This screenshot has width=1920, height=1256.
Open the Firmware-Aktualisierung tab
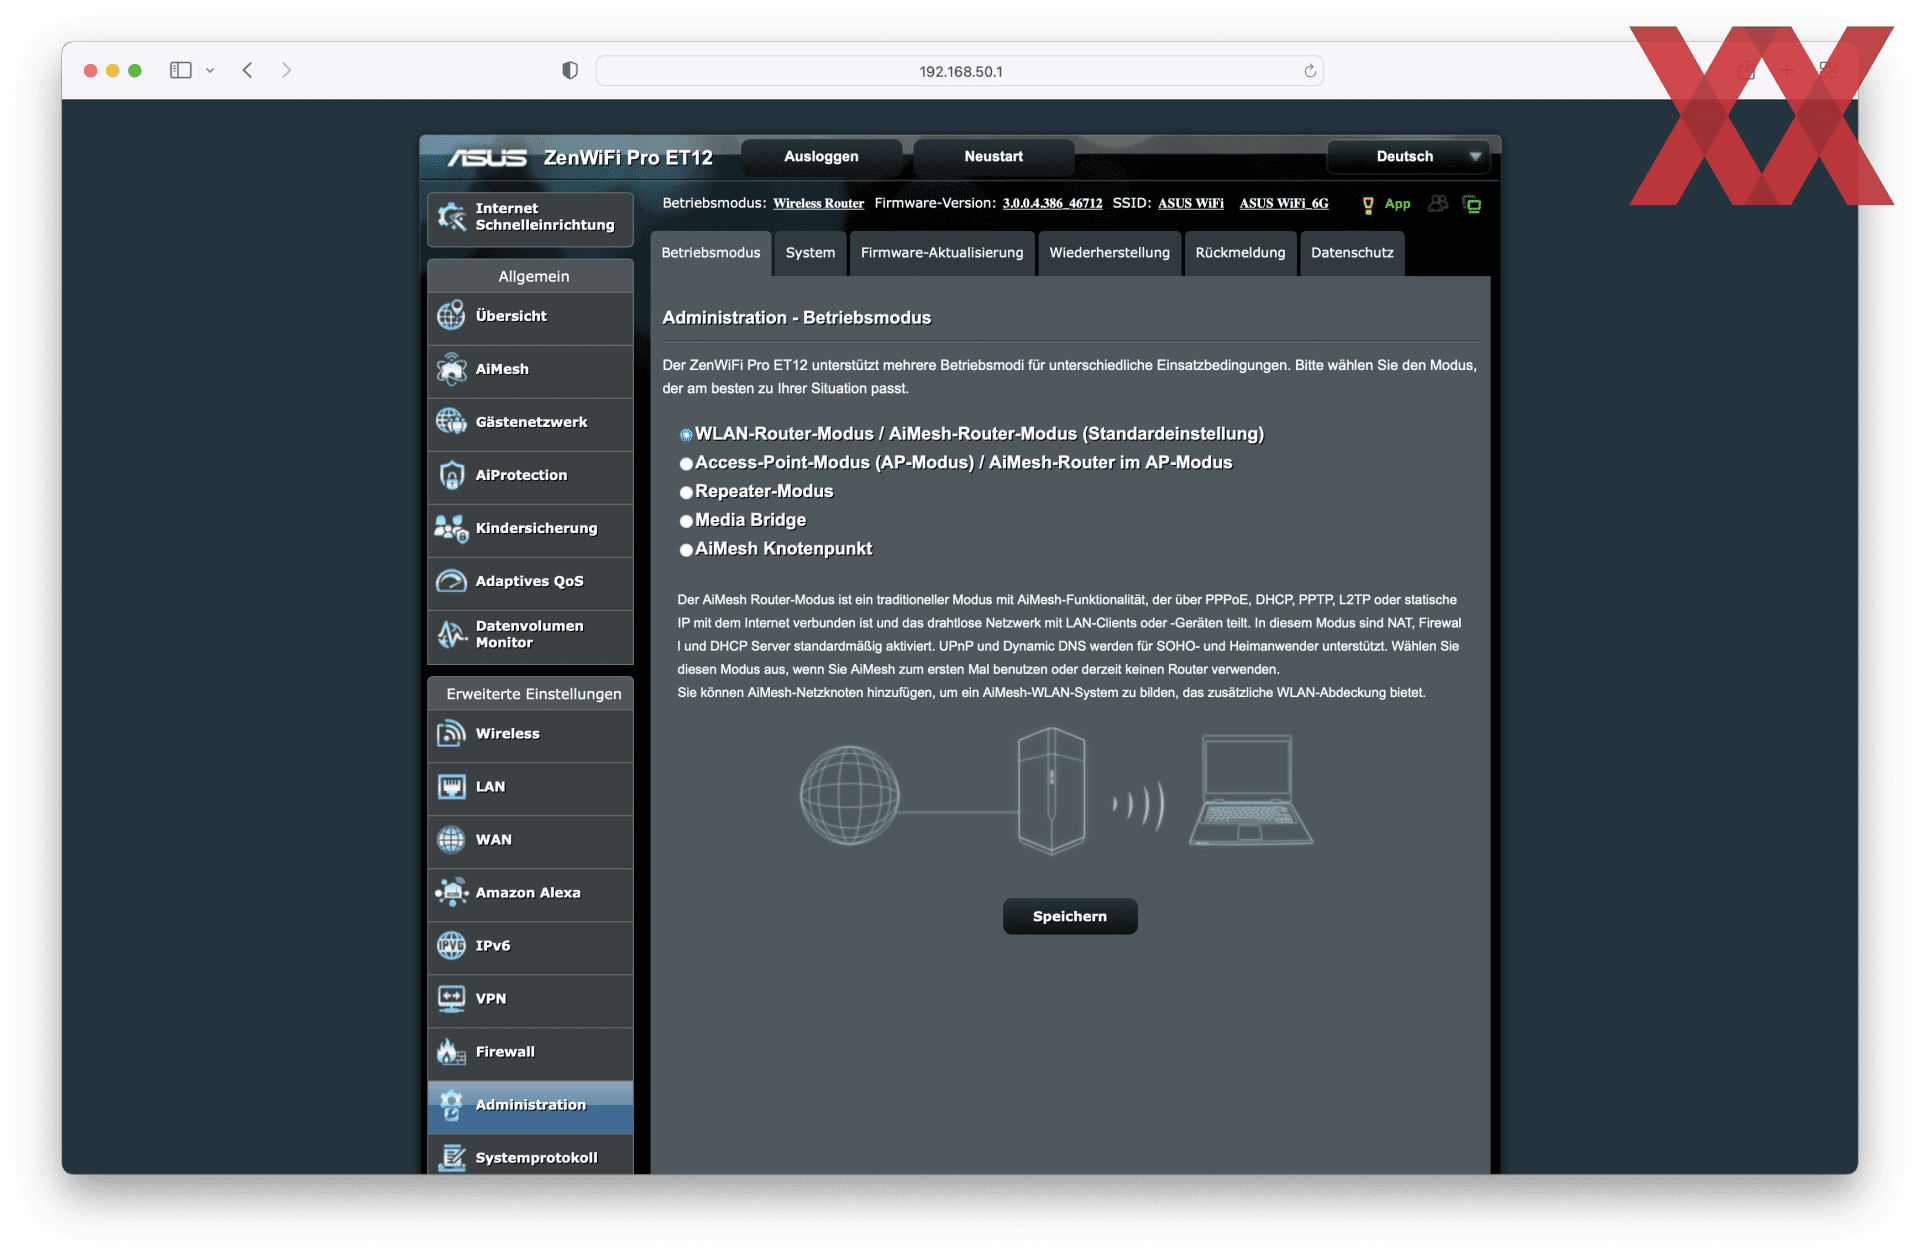(942, 253)
